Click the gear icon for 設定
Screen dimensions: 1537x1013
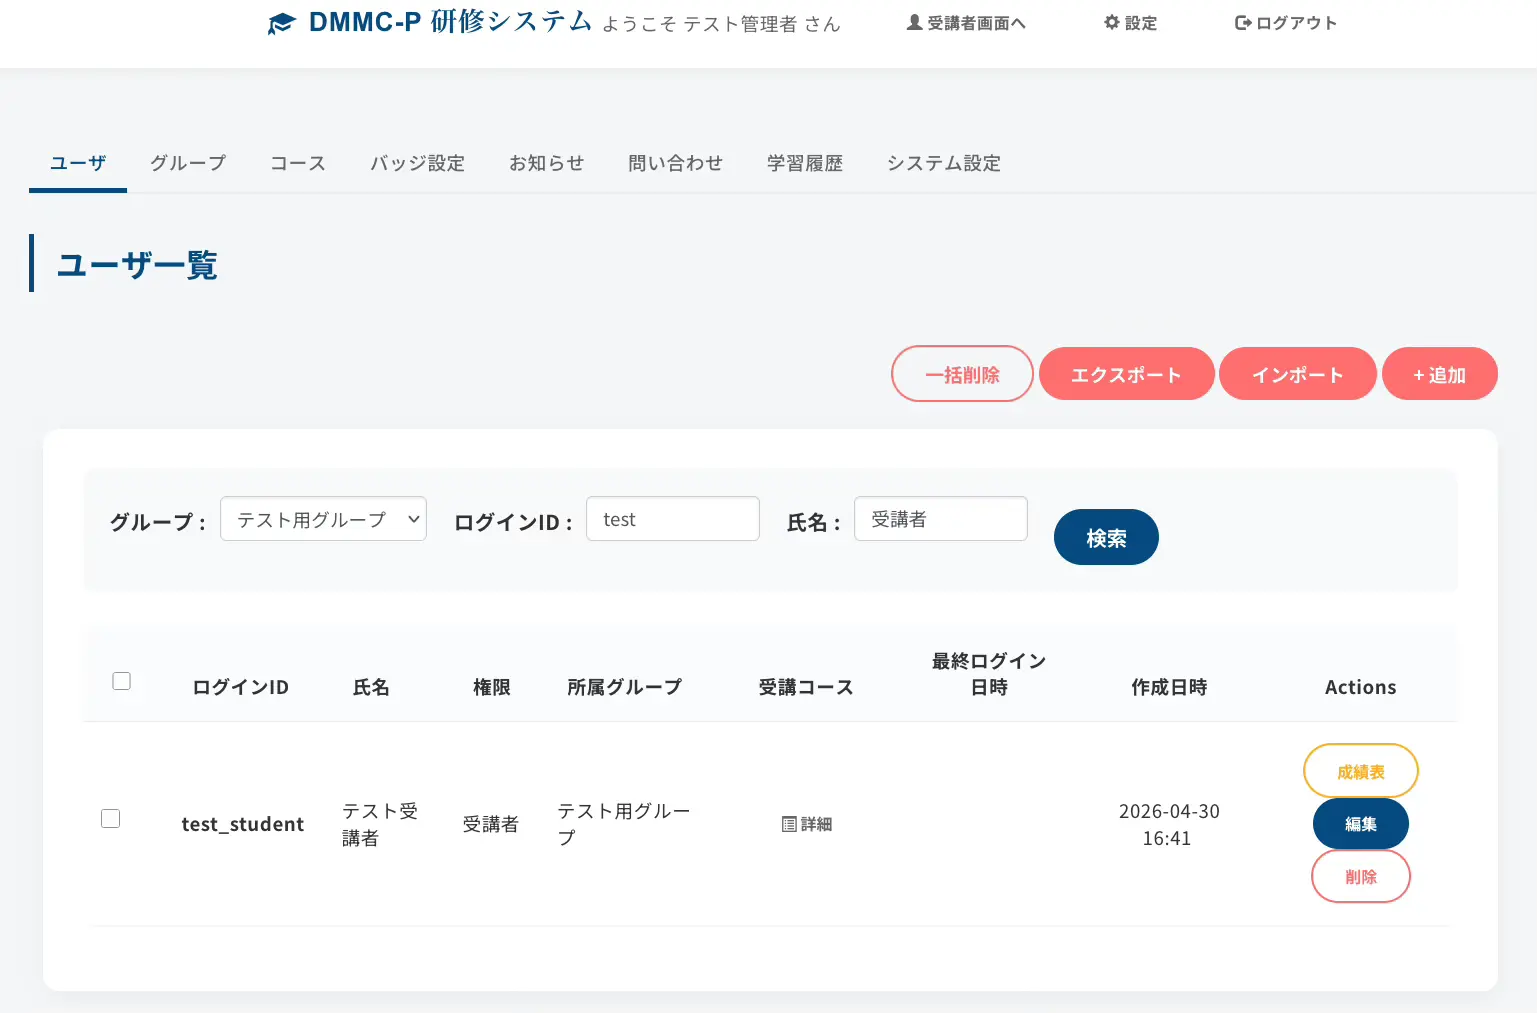click(1111, 22)
